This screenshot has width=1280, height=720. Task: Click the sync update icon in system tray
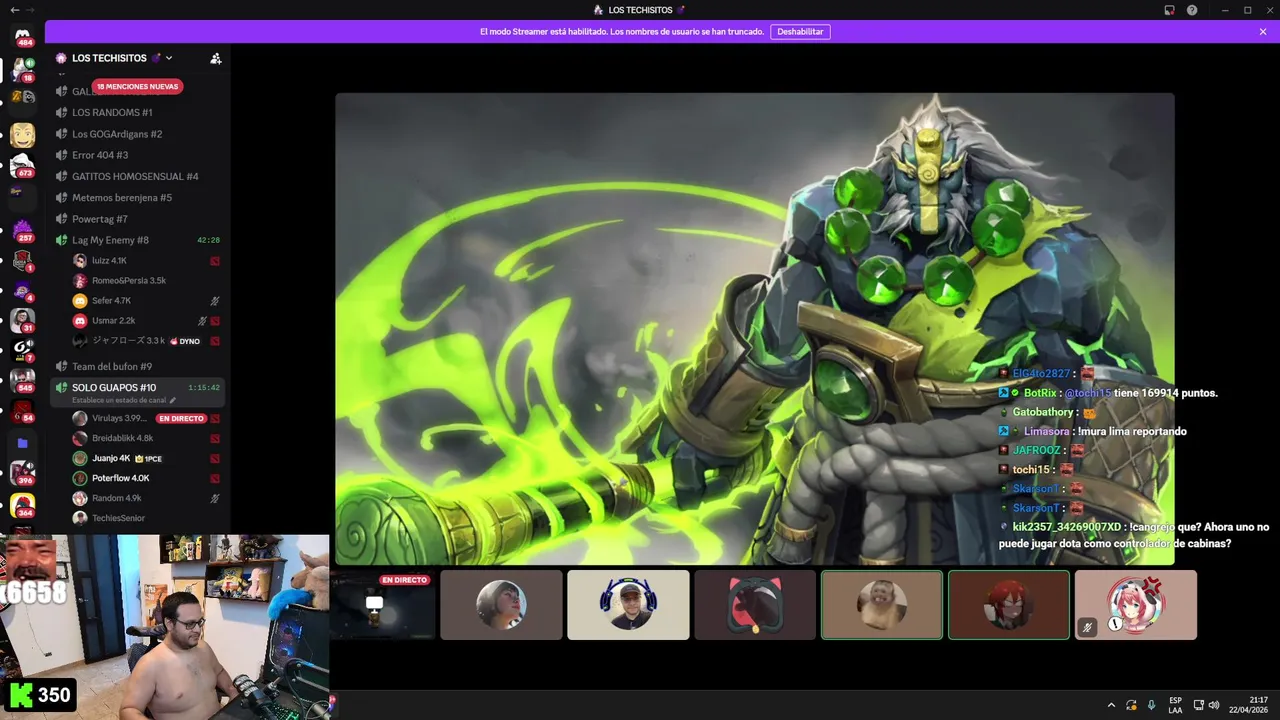(x=1131, y=705)
